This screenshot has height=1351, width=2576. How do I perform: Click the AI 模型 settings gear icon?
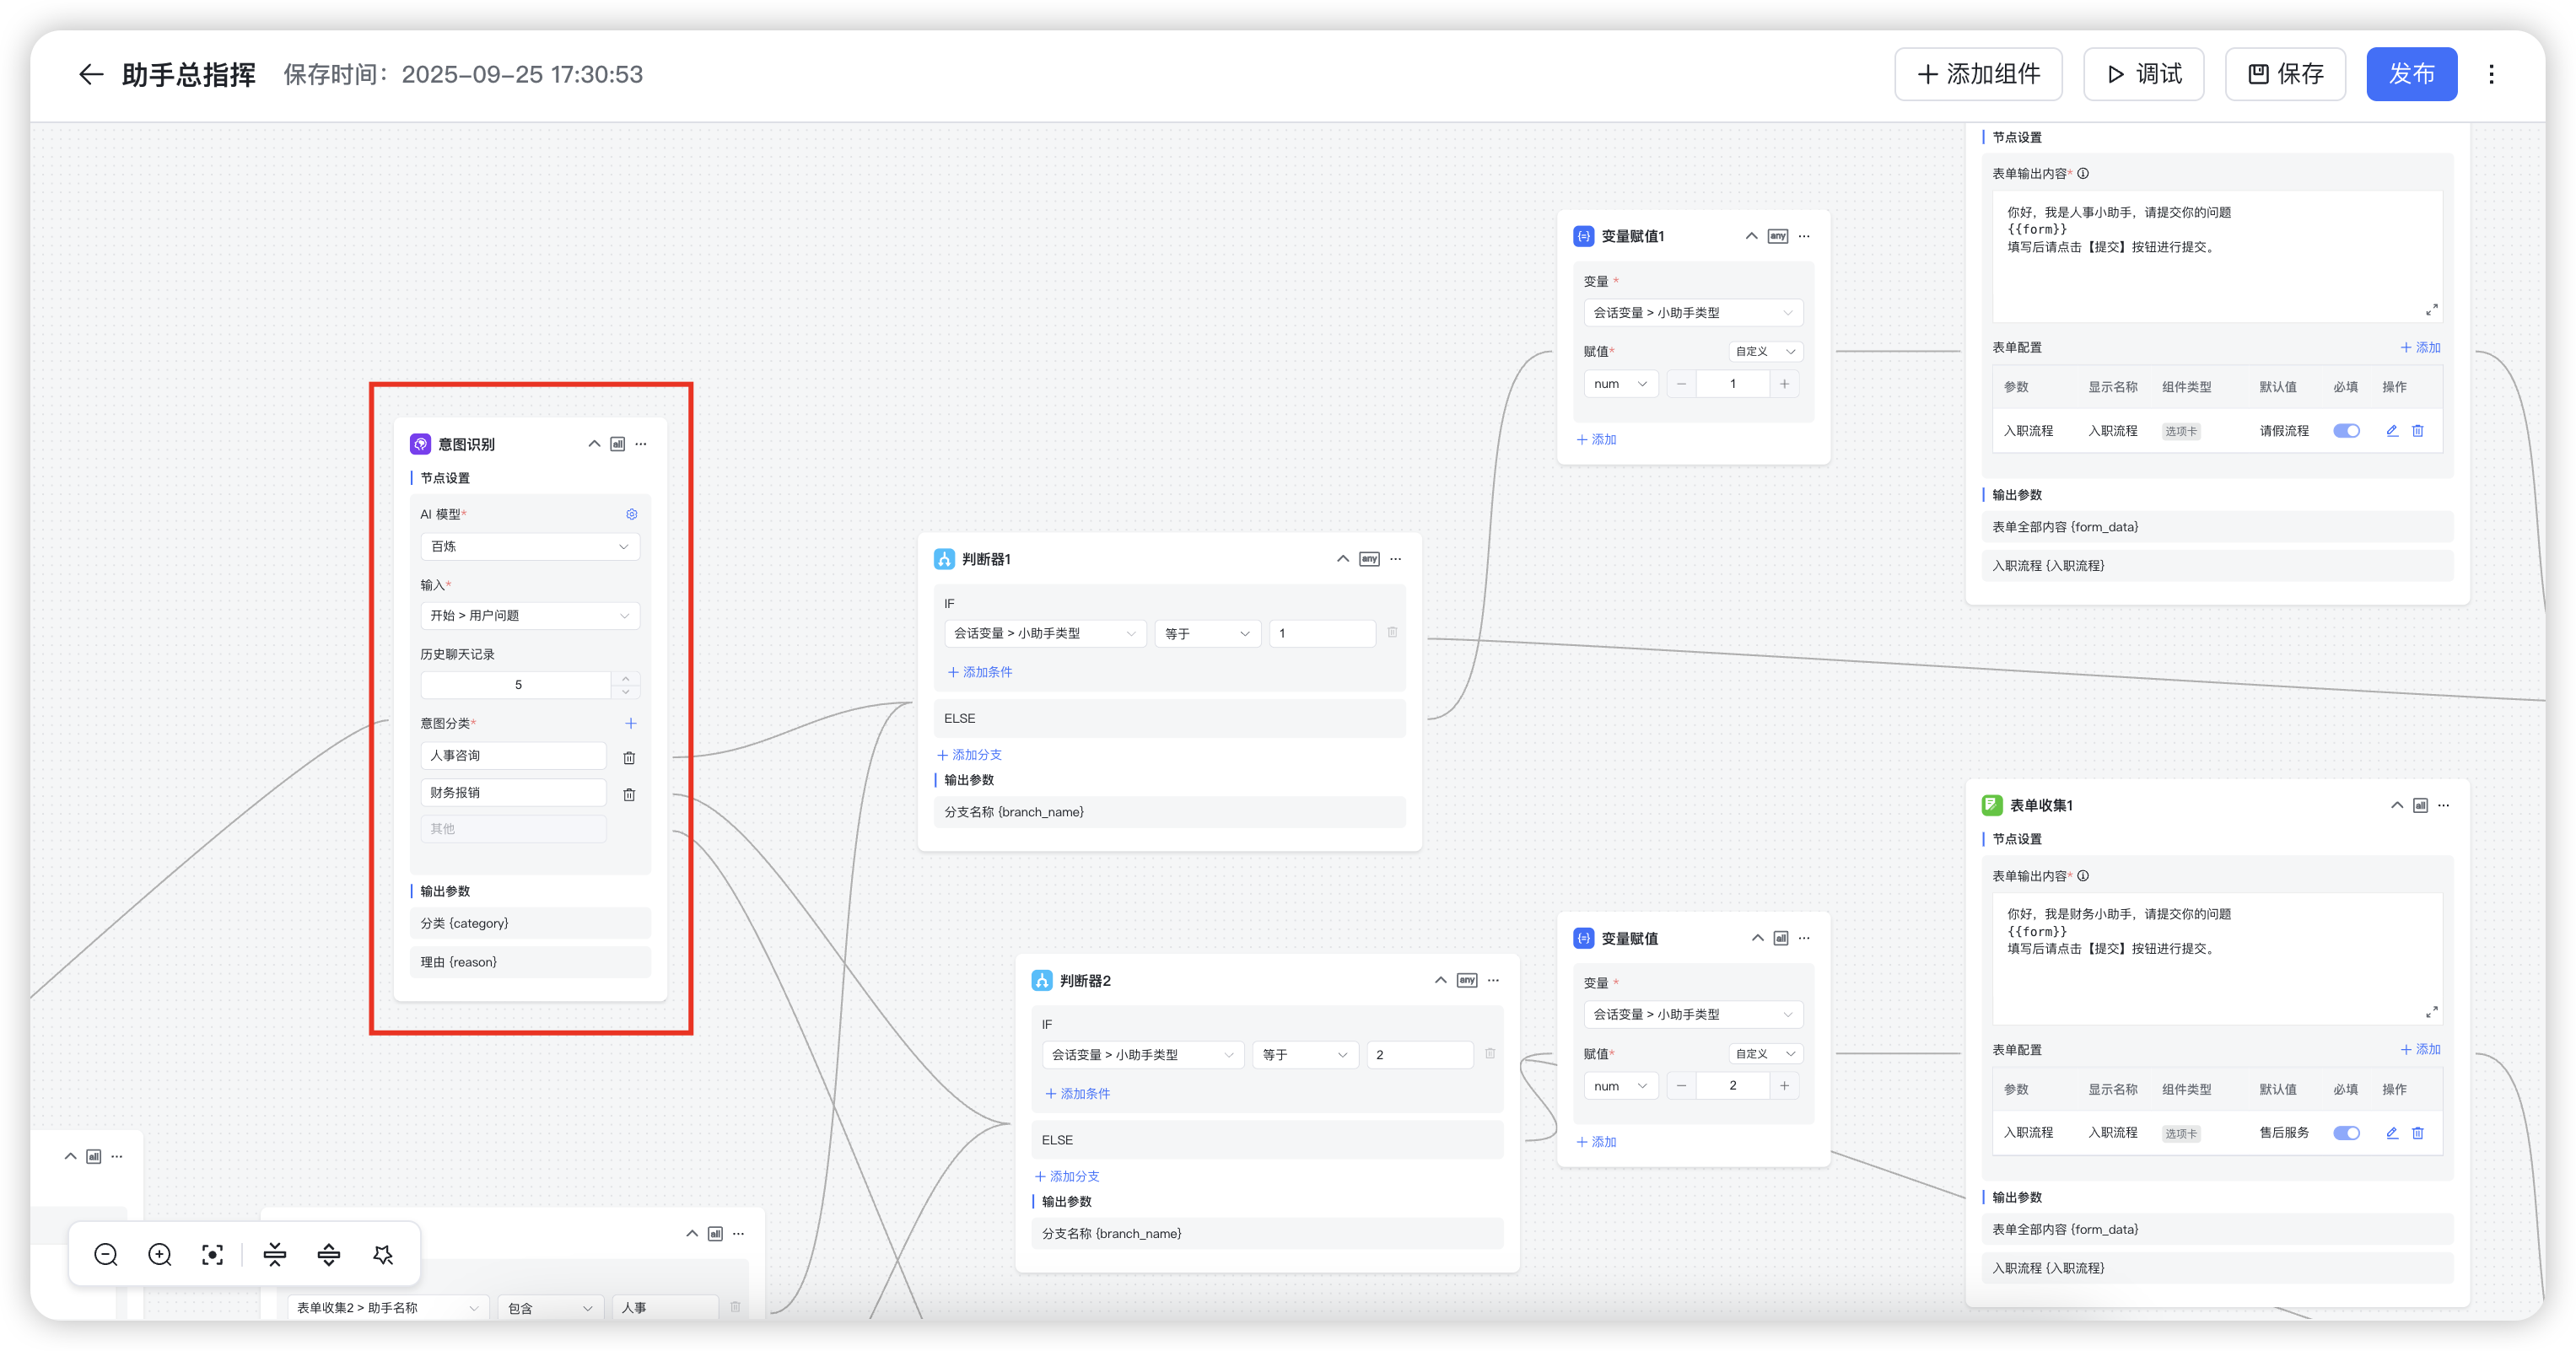pos(632,514)
